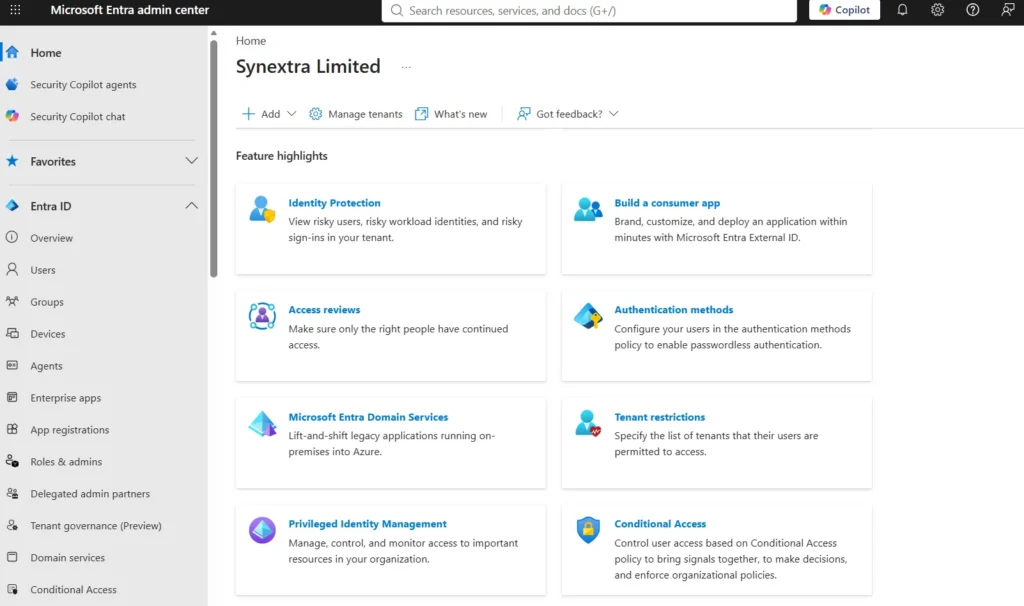1024x606 pixels.
Task: Click the Authentication methods card icon
Action: click(588, 316)
